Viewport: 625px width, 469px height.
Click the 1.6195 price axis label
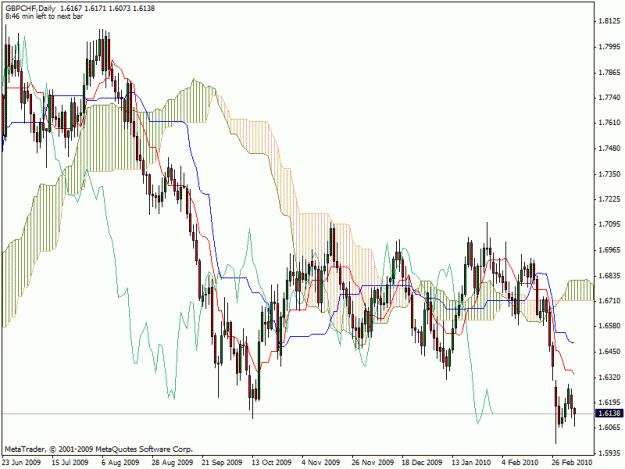[610, 402]
